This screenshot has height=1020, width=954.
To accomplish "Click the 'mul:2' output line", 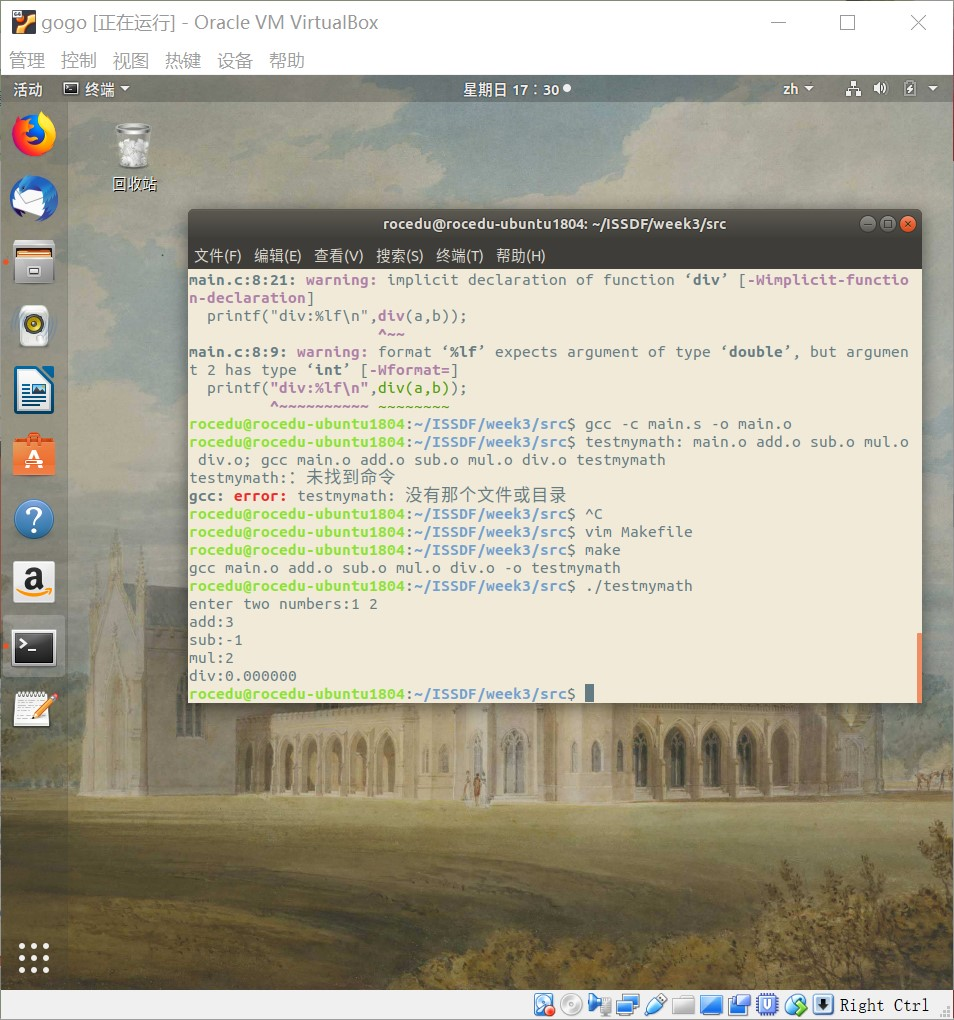I will tap(211, 658).
